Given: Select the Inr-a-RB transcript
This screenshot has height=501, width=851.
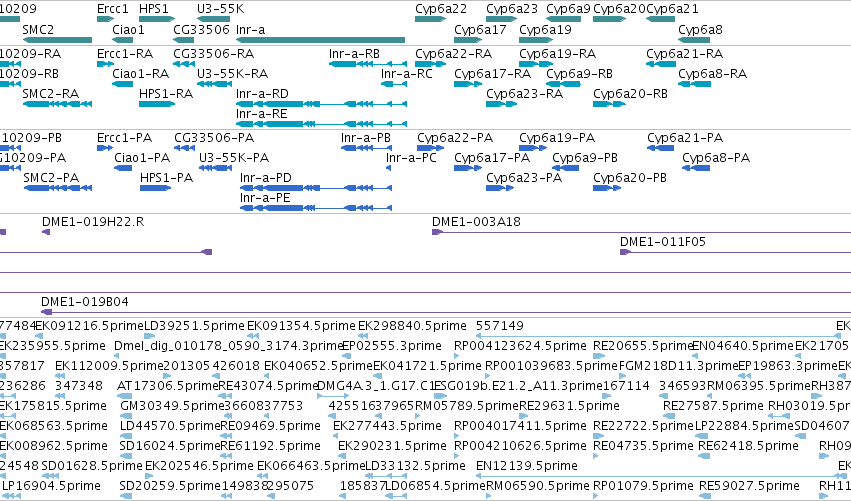Looking at the screenshot, I should pos(368,64).
